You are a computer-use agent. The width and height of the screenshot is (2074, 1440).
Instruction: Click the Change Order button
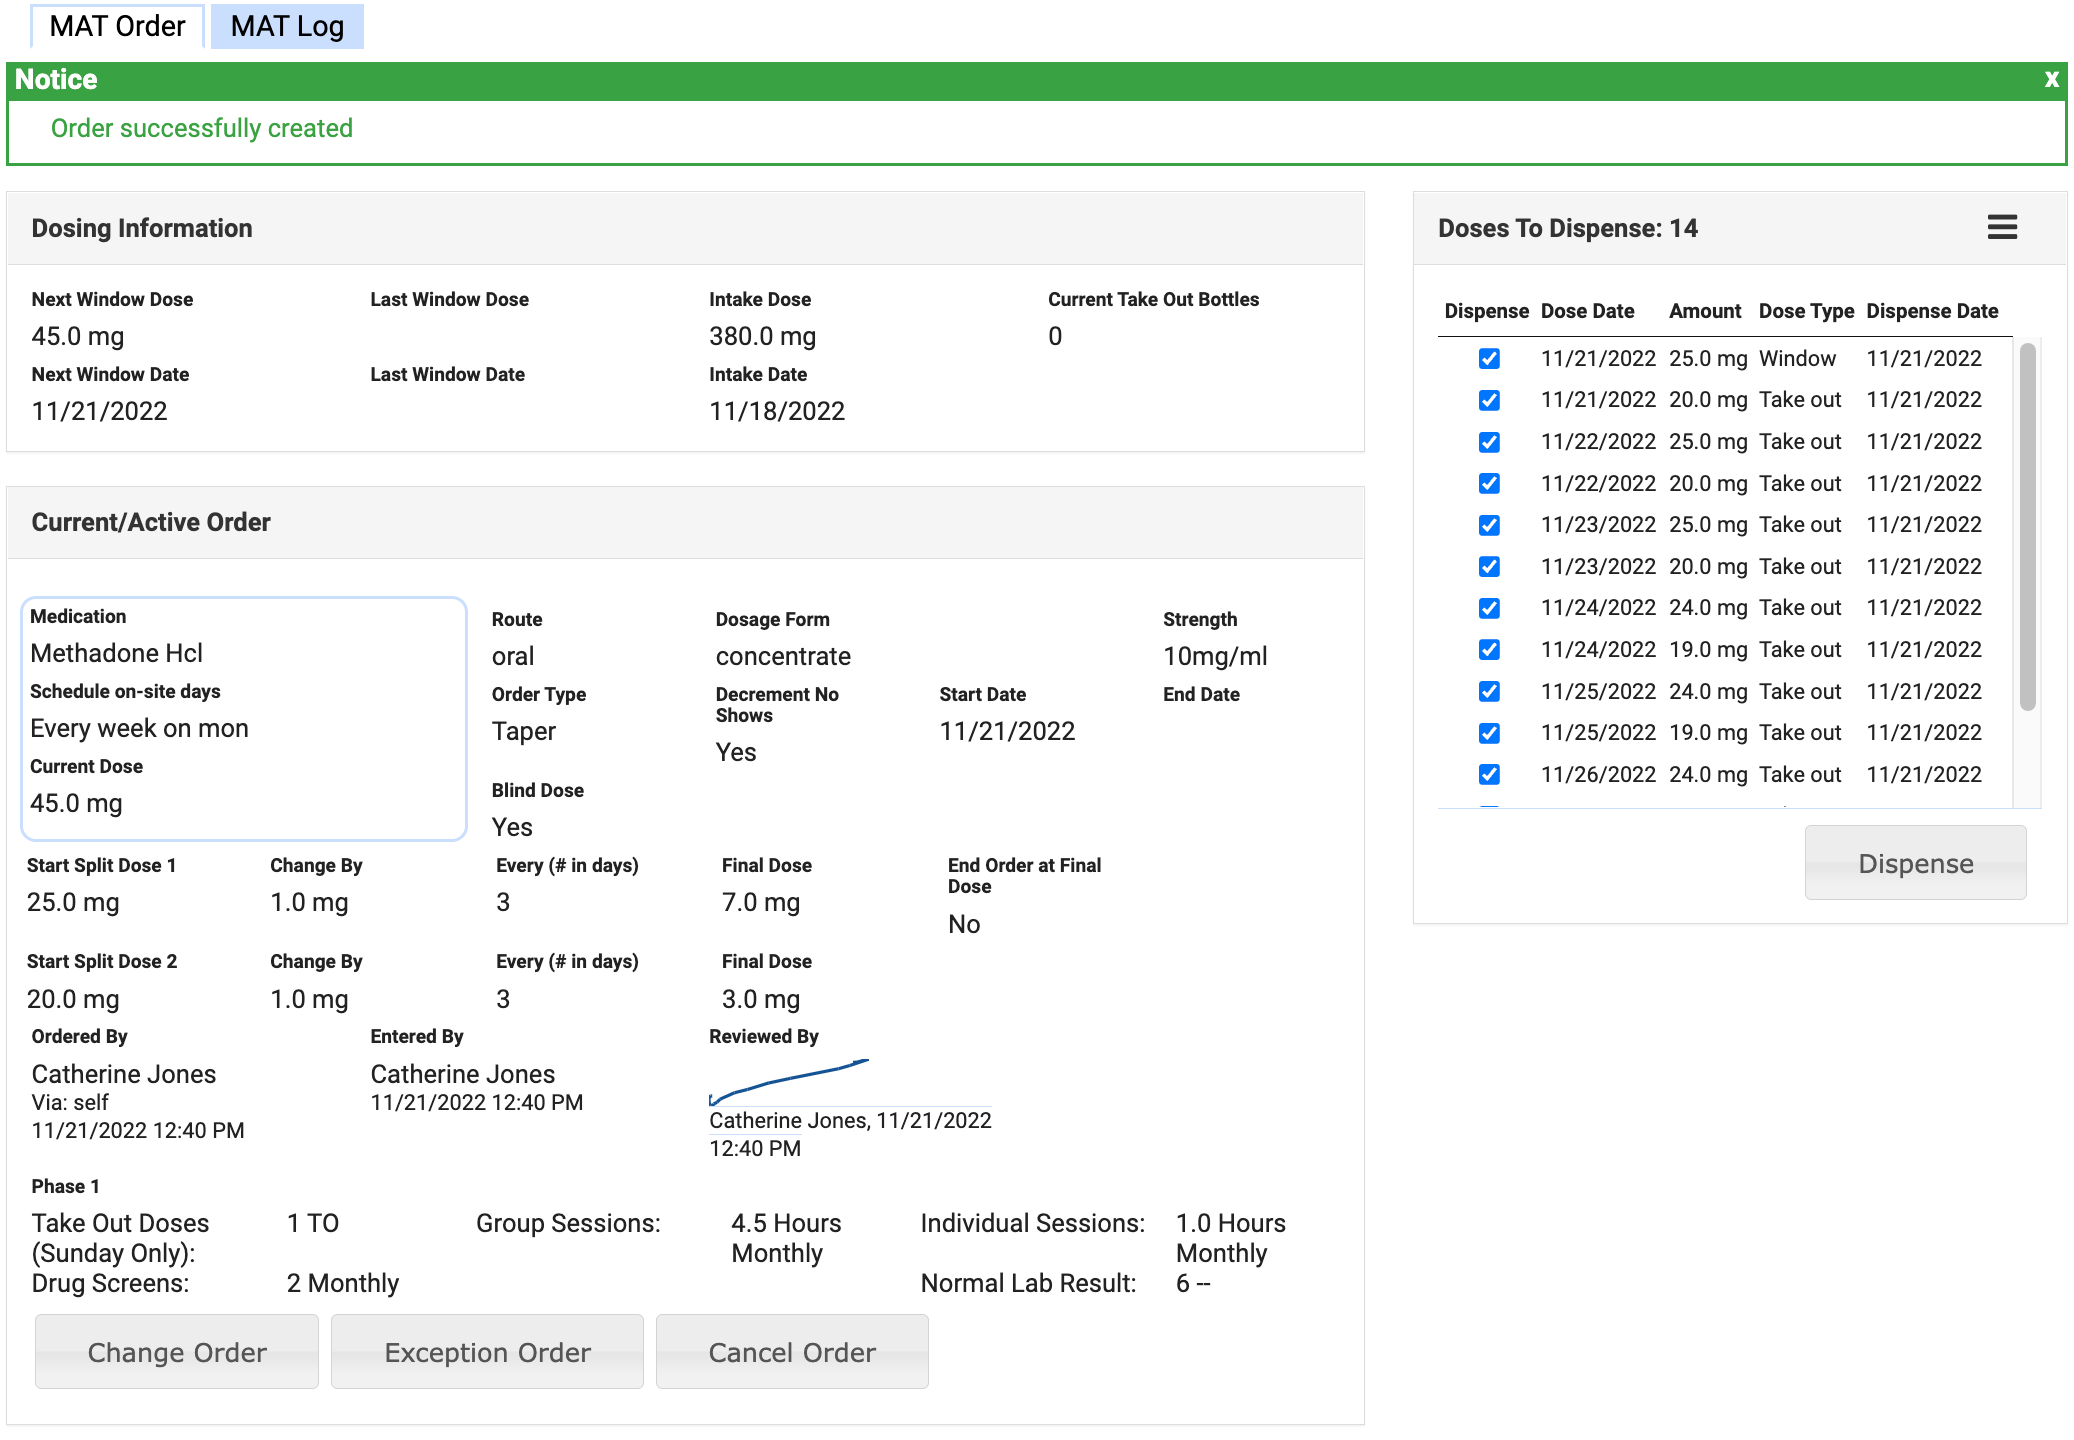(x=177, y=1352)
